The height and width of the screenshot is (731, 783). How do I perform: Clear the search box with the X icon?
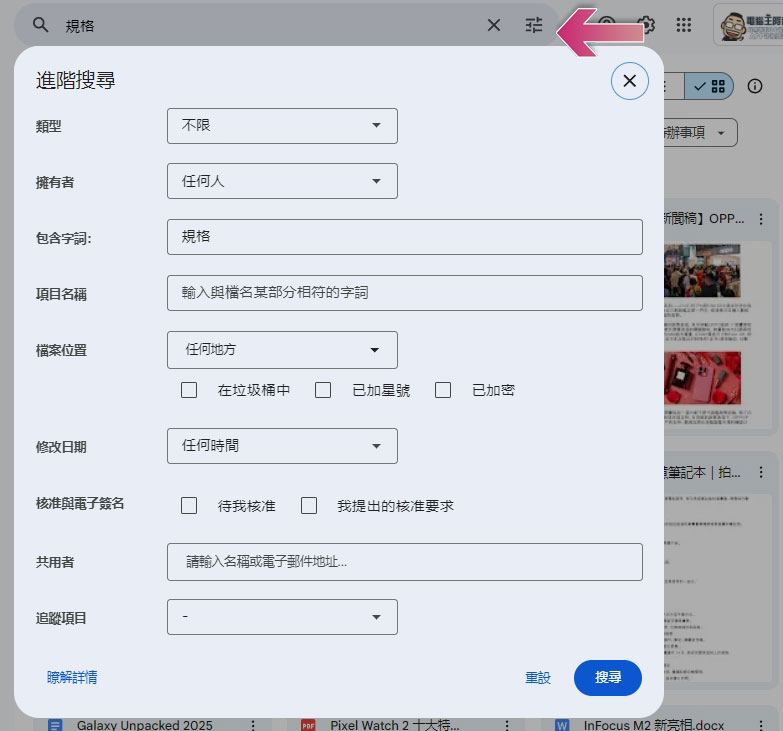[493, 25]
